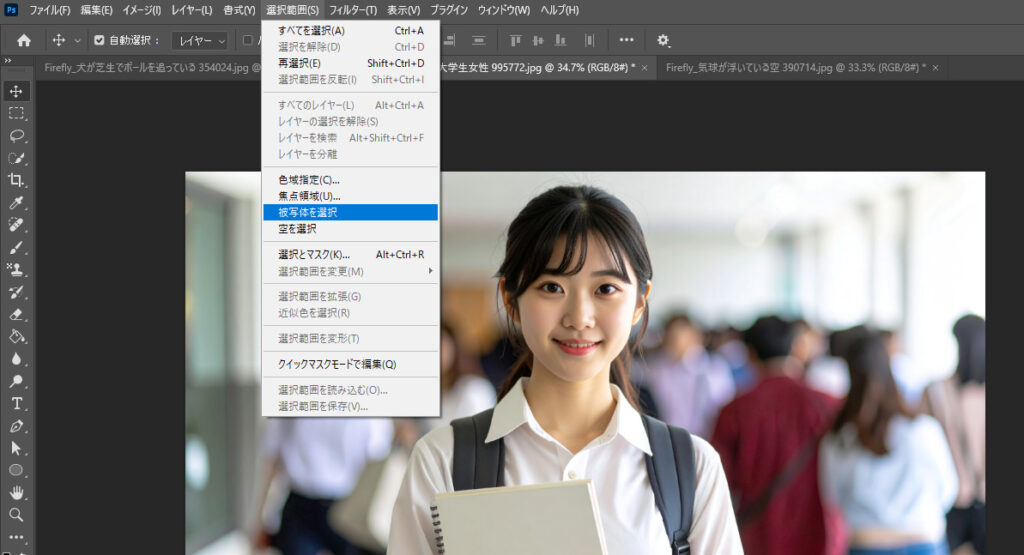Screen dimensions: 1024x555
Task: Open the Edit Toolbar three-dots button
Action: (x=16, y=537)
